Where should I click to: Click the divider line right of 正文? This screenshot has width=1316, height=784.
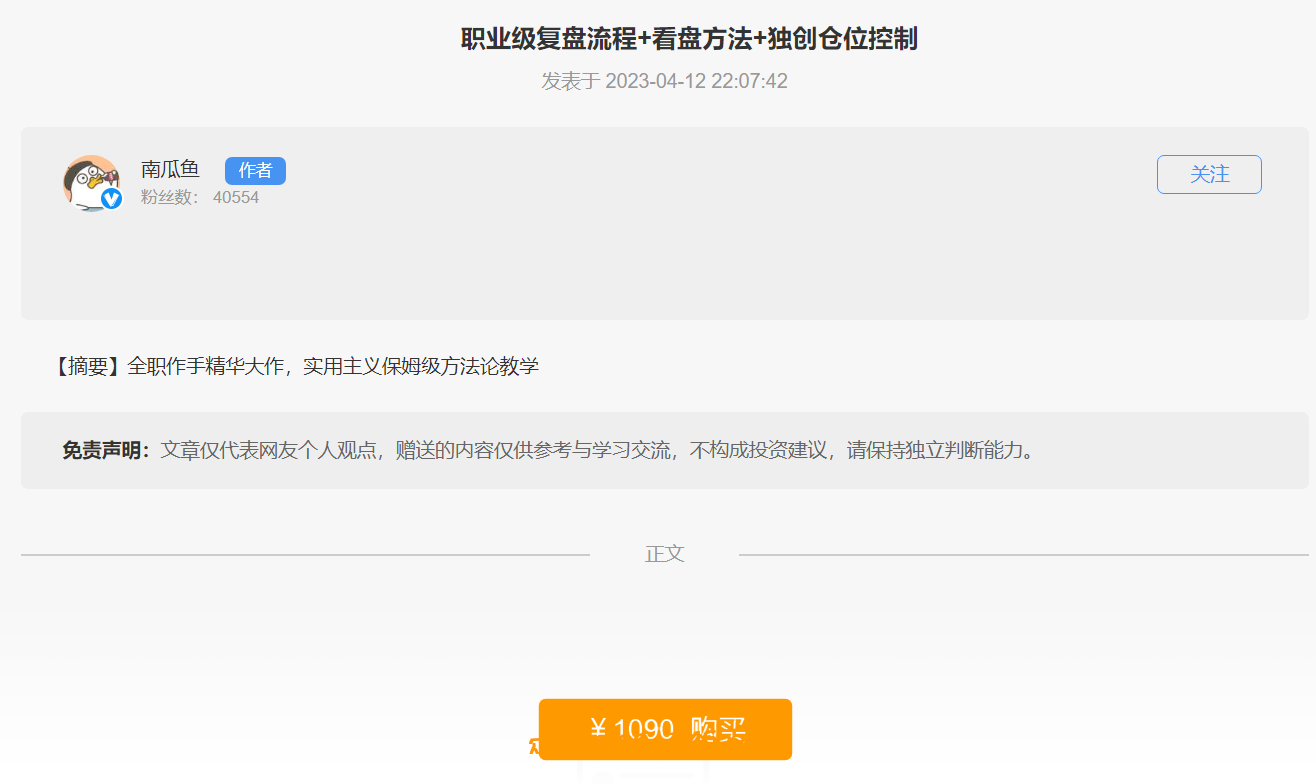pyautogui.click(x=1022, y=554)
